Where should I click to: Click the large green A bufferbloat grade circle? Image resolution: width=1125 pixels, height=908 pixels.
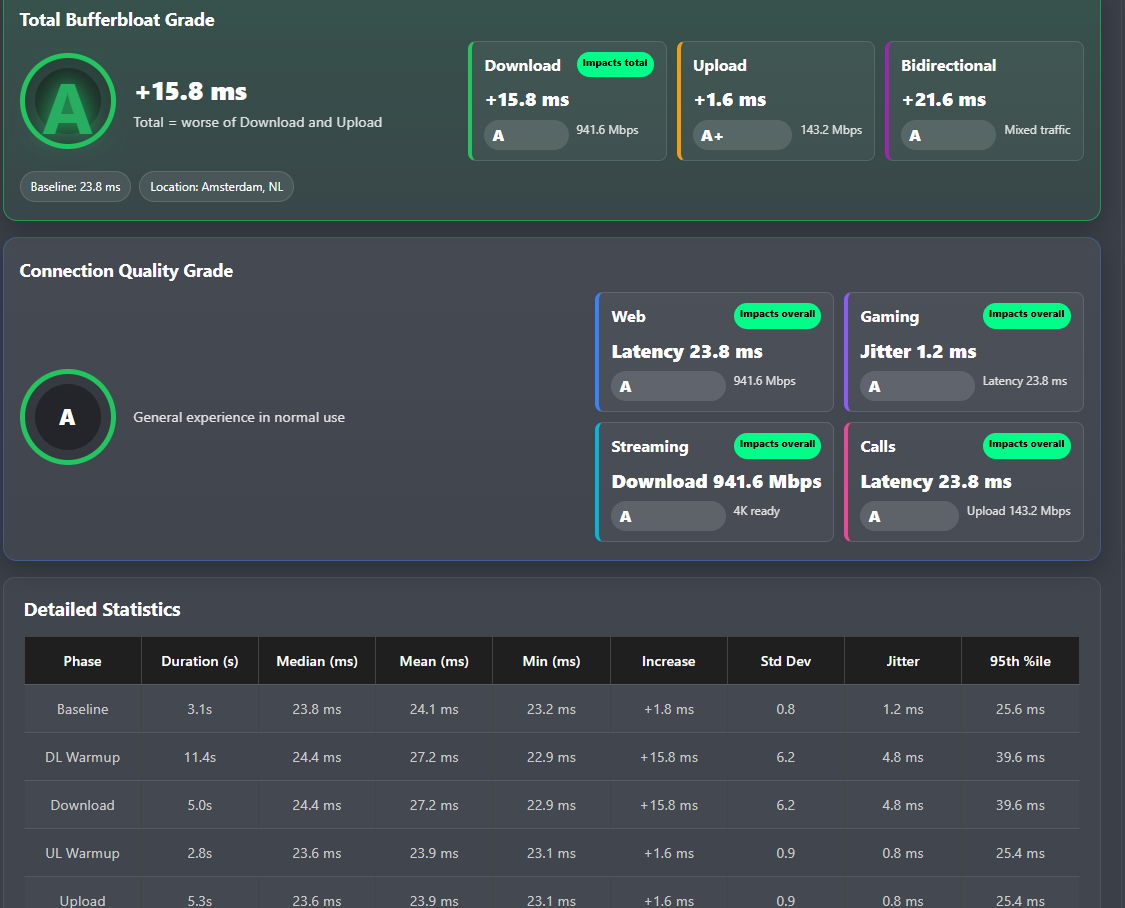pyautogui.click(x=68, y=101)
